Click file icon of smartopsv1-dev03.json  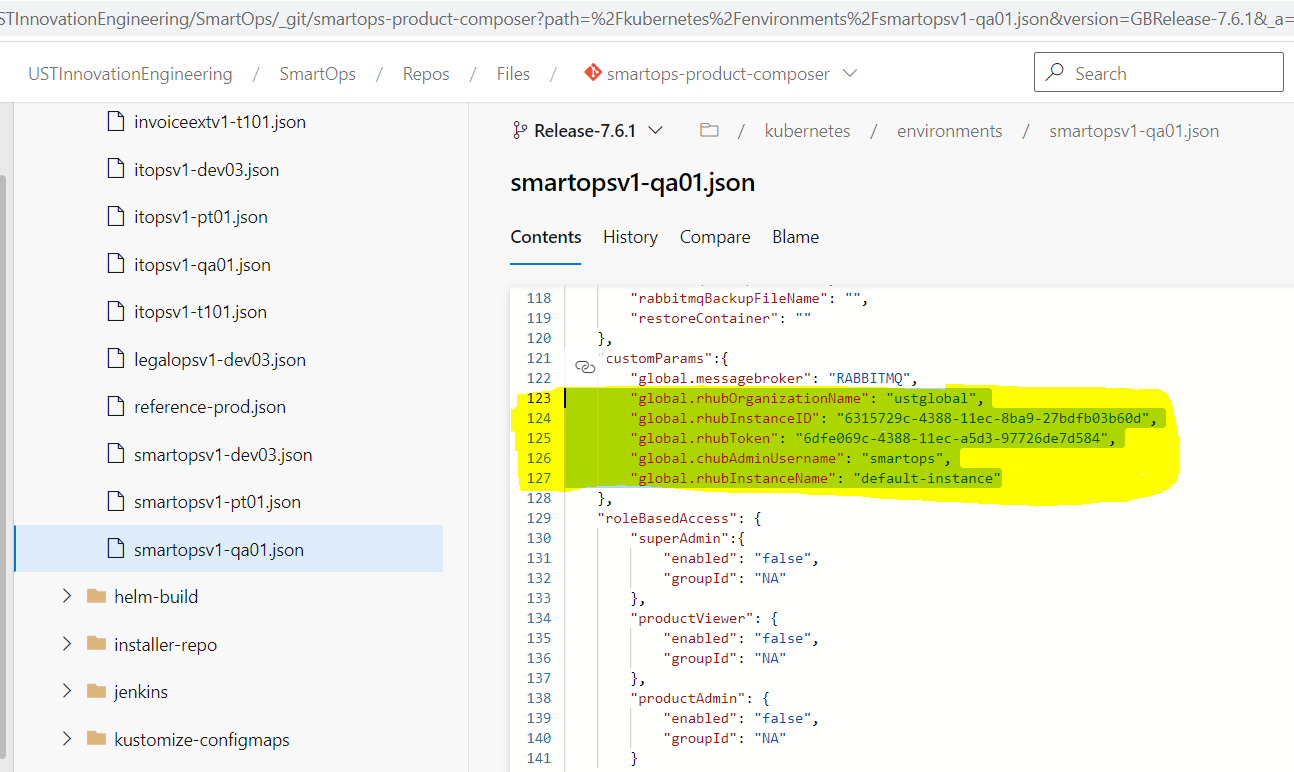[115, 454]
